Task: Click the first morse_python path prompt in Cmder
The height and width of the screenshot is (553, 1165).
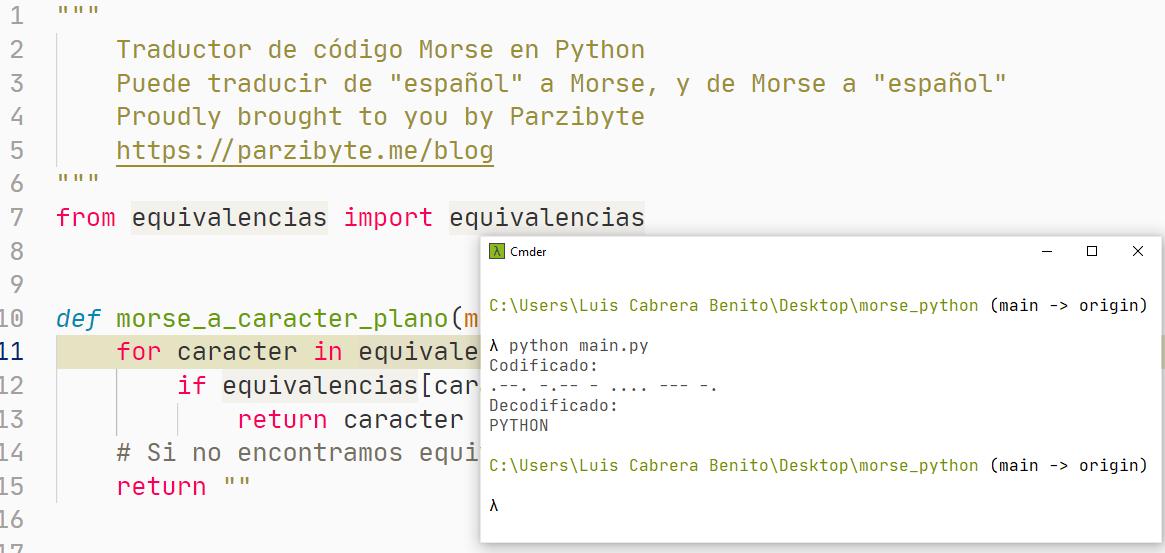Action: pos(733,305)
